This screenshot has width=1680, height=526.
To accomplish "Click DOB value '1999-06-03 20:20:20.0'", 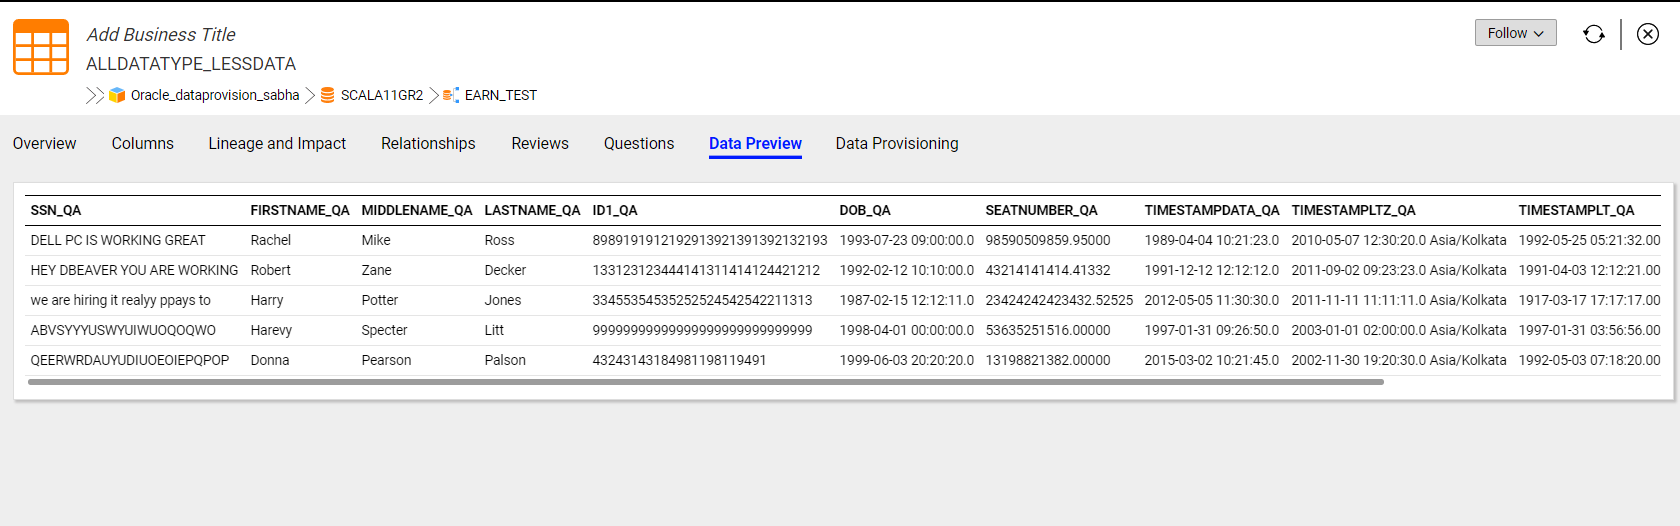I will pos(907,360).
